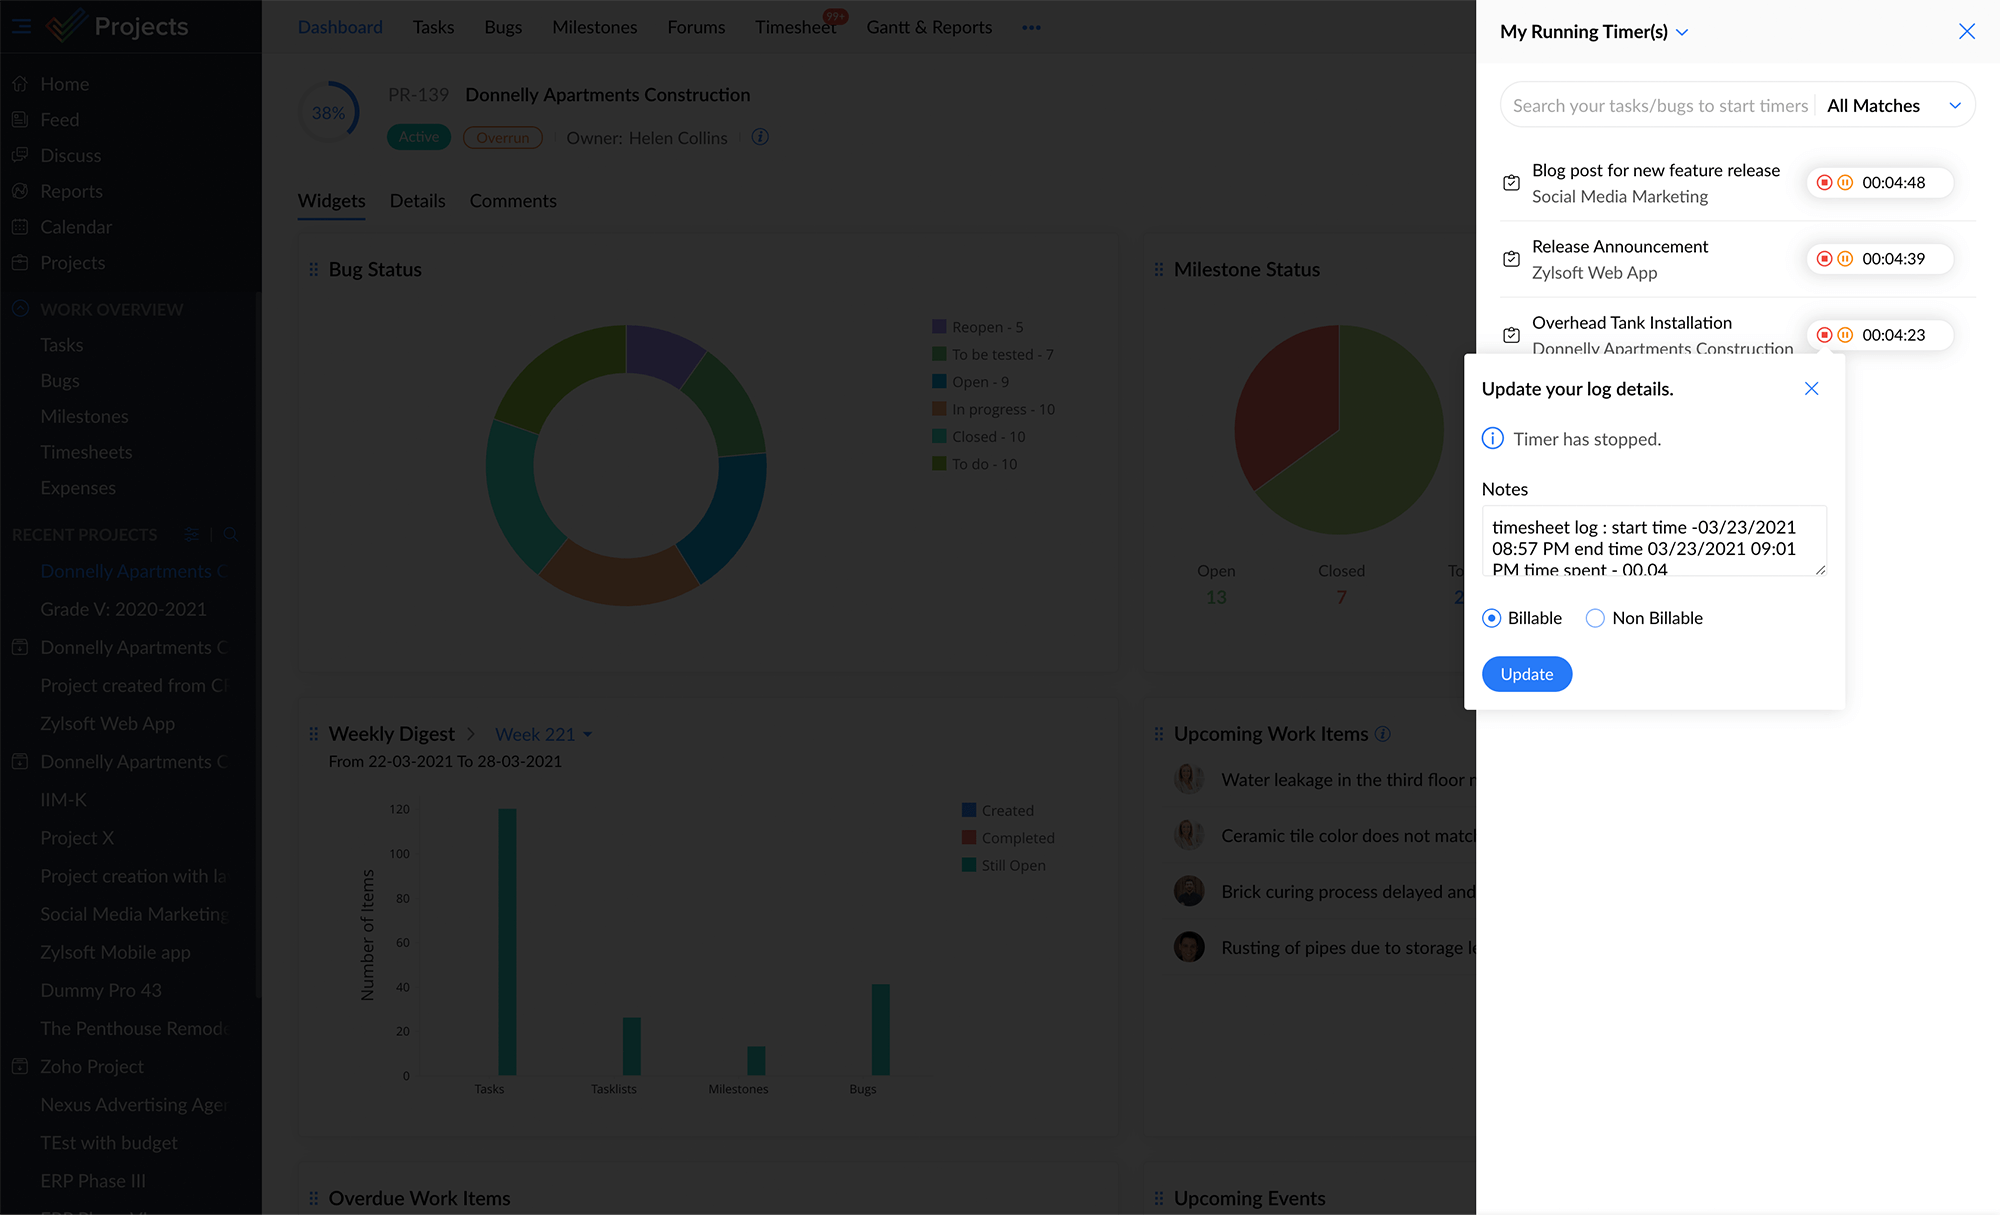Click drag handle on Weekly Digest widget

pos(313,734)
